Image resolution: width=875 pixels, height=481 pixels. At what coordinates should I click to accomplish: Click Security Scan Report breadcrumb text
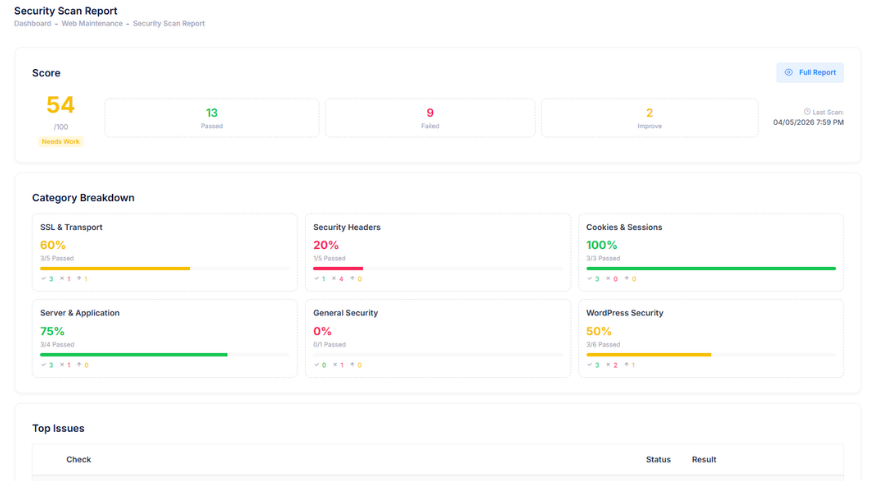coord(169,23)
